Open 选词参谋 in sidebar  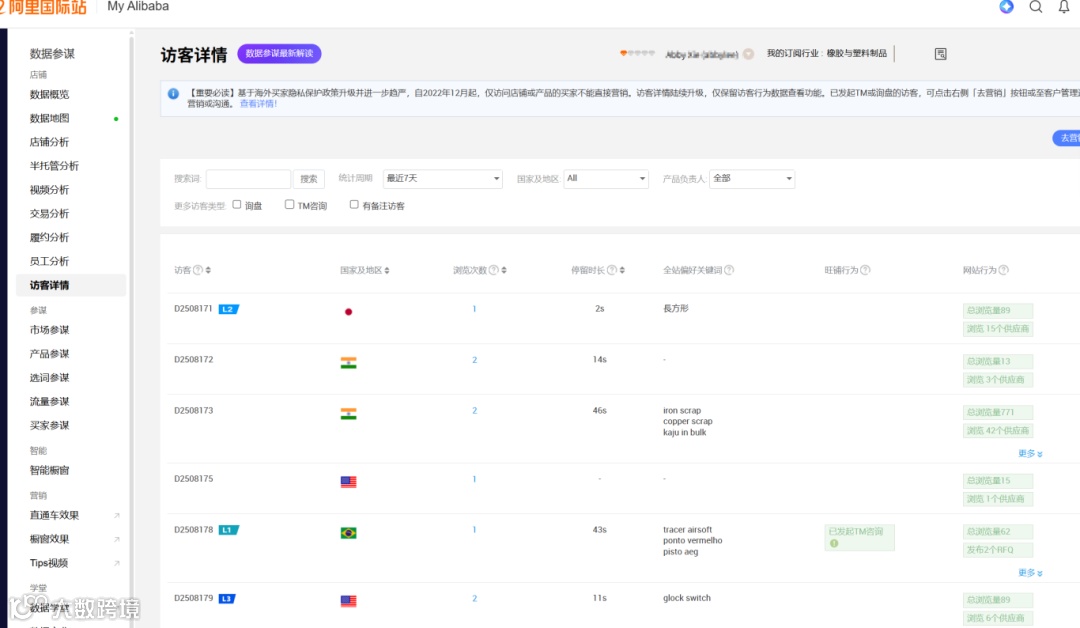pyautogui.click(x=50, y=378)
